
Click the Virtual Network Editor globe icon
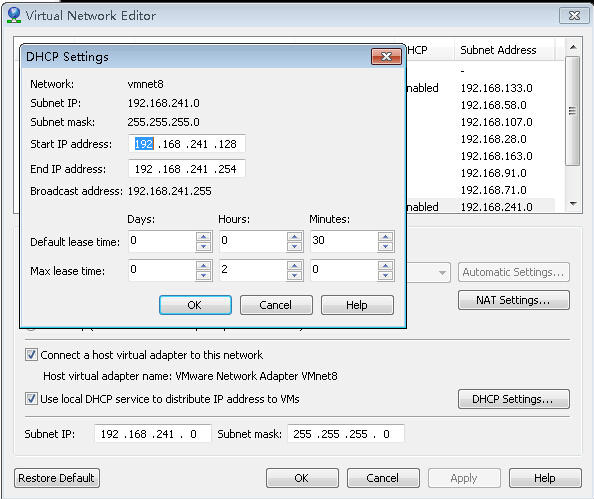point(14,15)
